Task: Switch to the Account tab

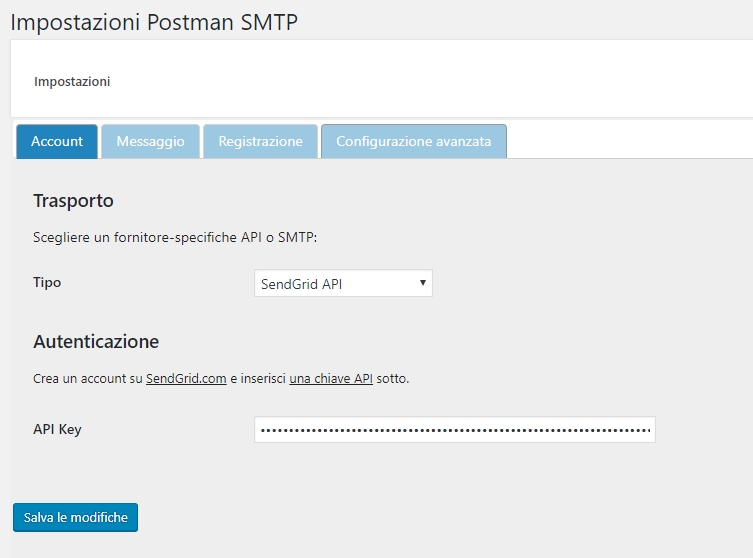Action: coord(57,141)
